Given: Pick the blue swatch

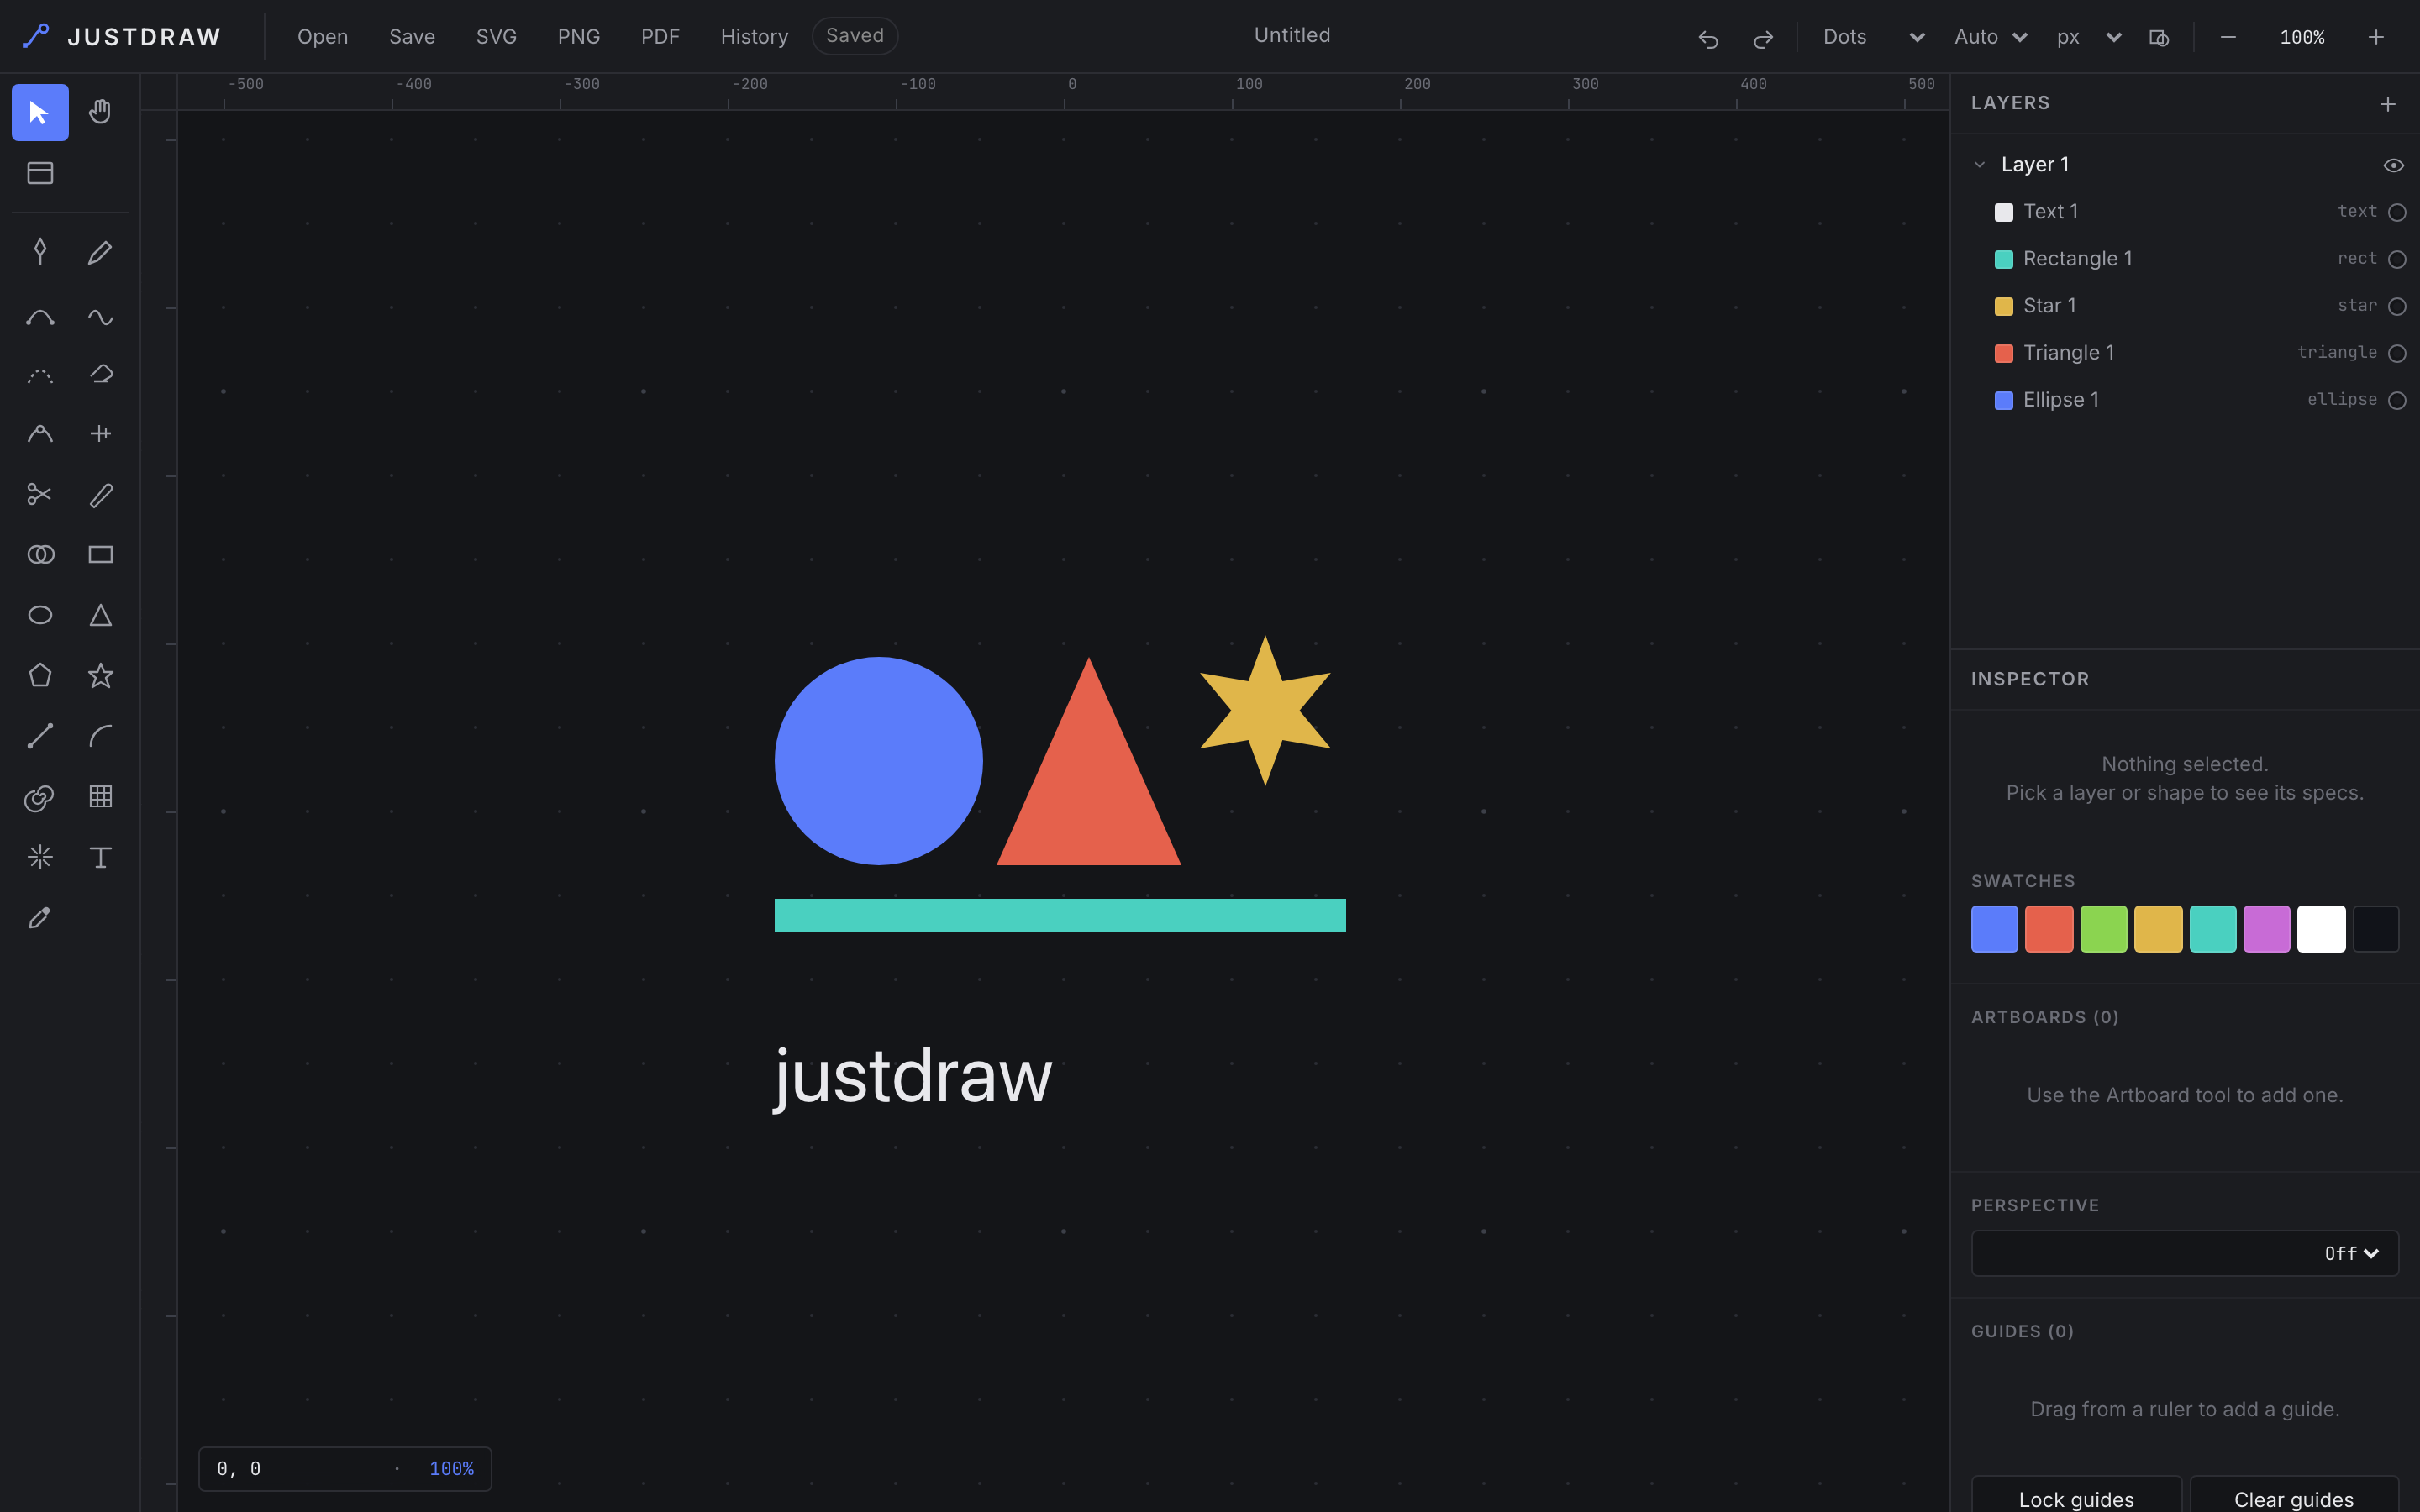Looking at the screenshot, I should (x=1994, y=929).
